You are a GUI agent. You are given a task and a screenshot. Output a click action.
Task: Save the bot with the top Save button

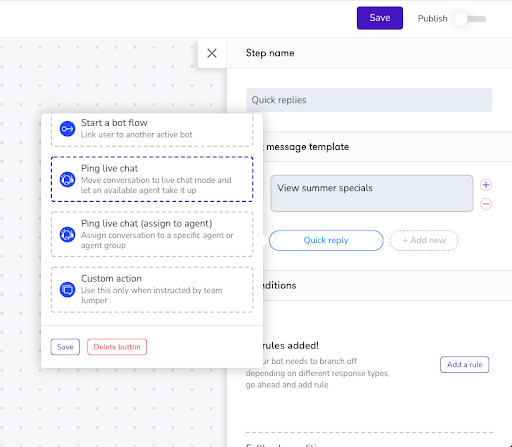(380, 18)
